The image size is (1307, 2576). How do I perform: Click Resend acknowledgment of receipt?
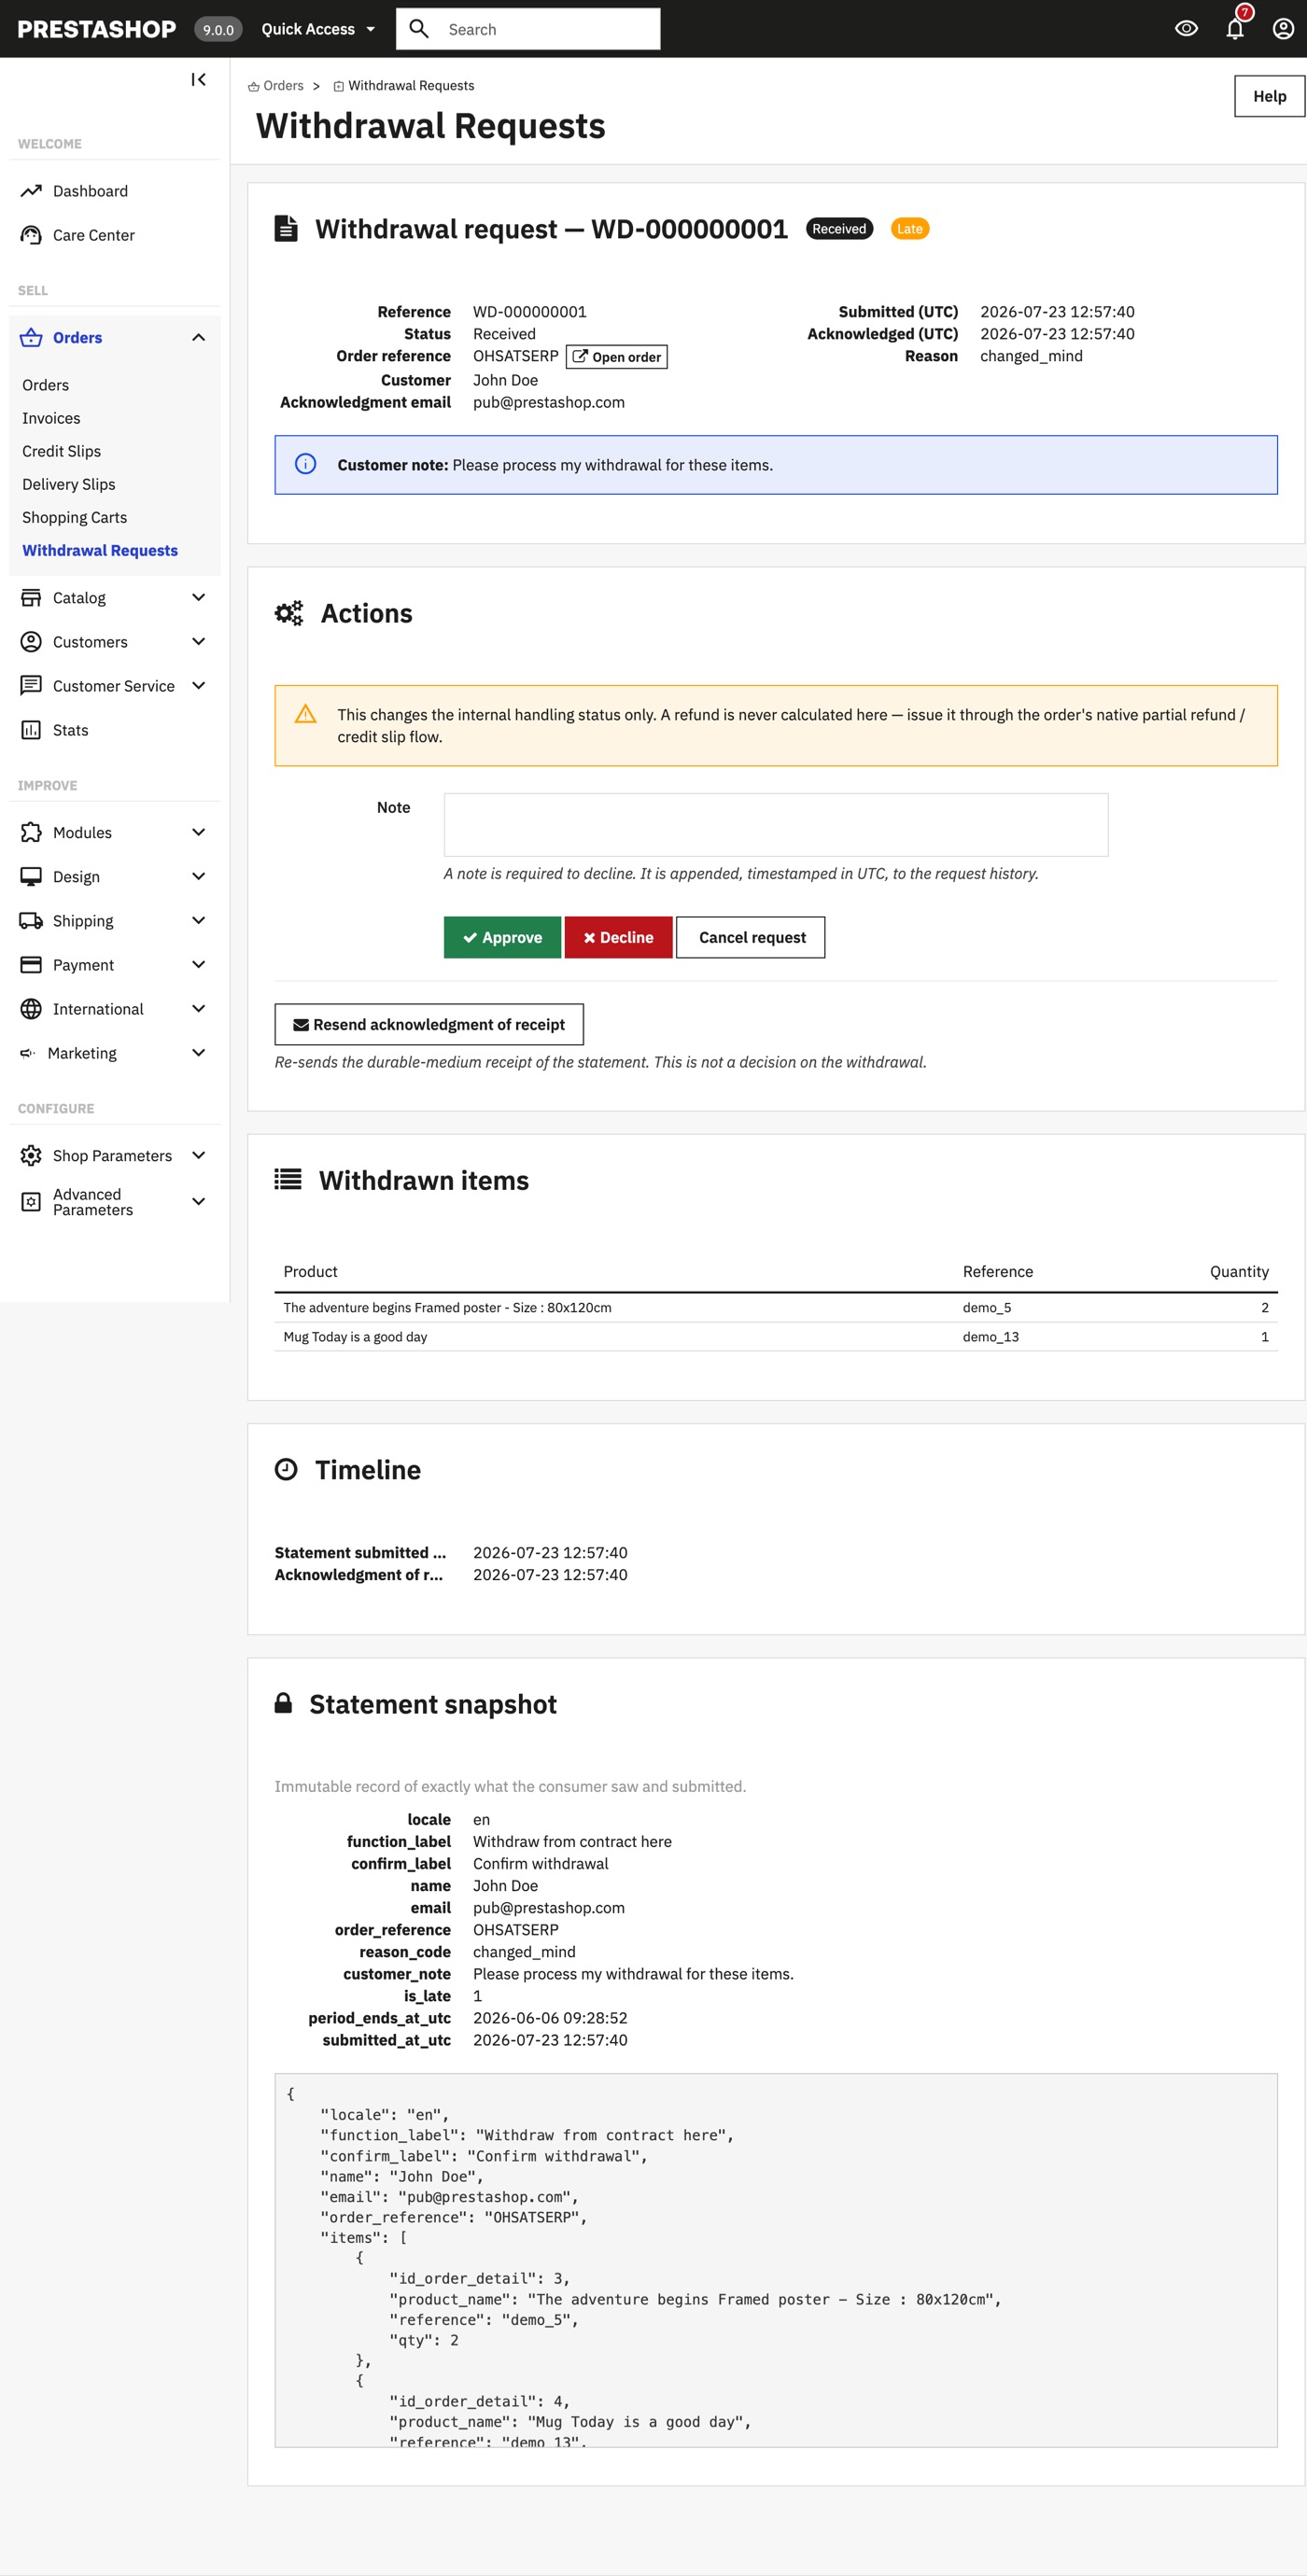(x=429, y=1025)
